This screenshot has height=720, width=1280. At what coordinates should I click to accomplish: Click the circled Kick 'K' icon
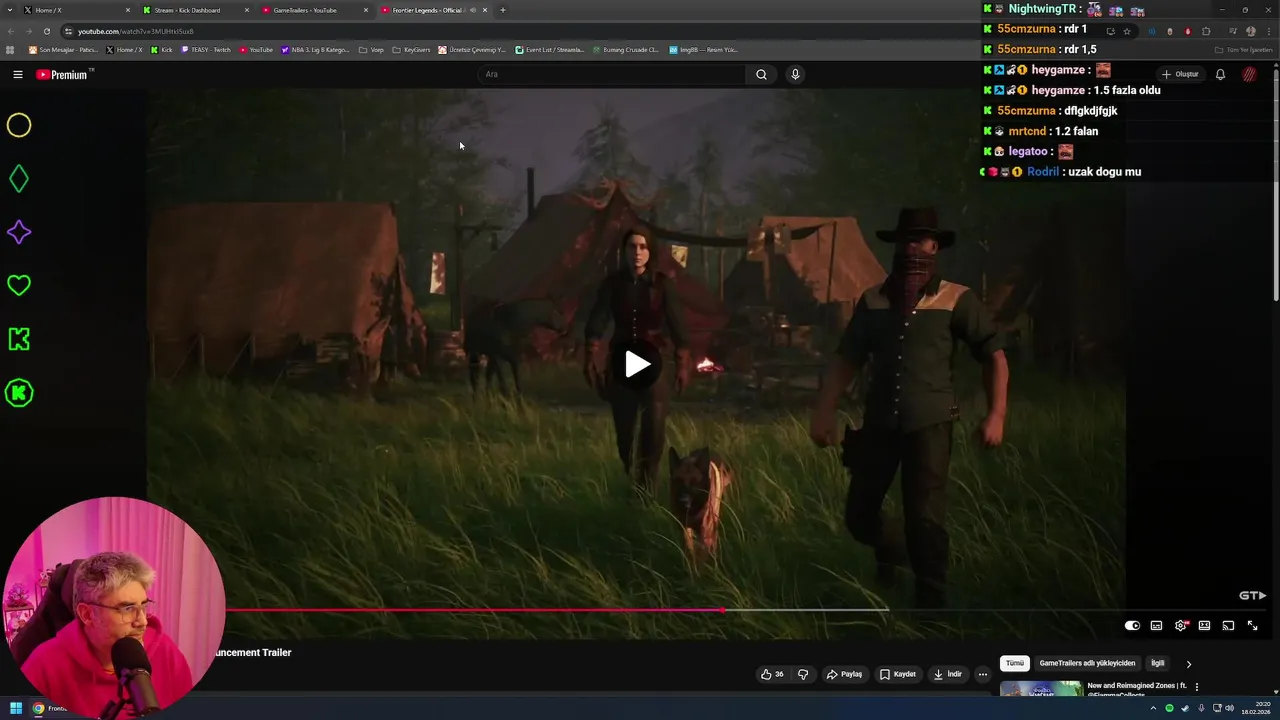coord(19,393)
